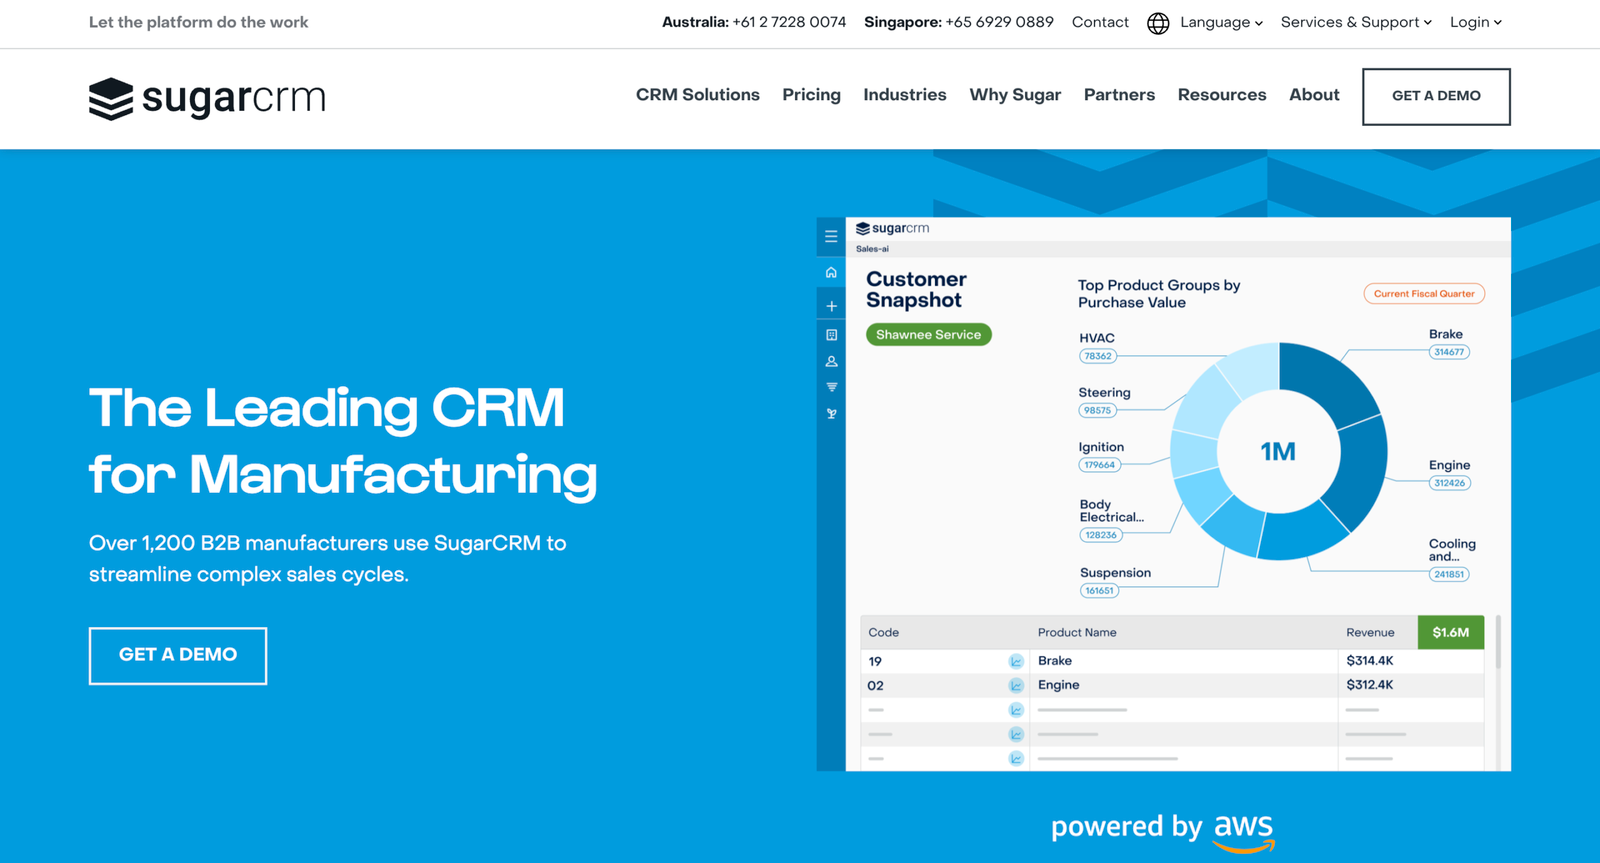Click the Brake product name cell
The width and height of the screenshot is (1600, 863).
coord(1055,661)
